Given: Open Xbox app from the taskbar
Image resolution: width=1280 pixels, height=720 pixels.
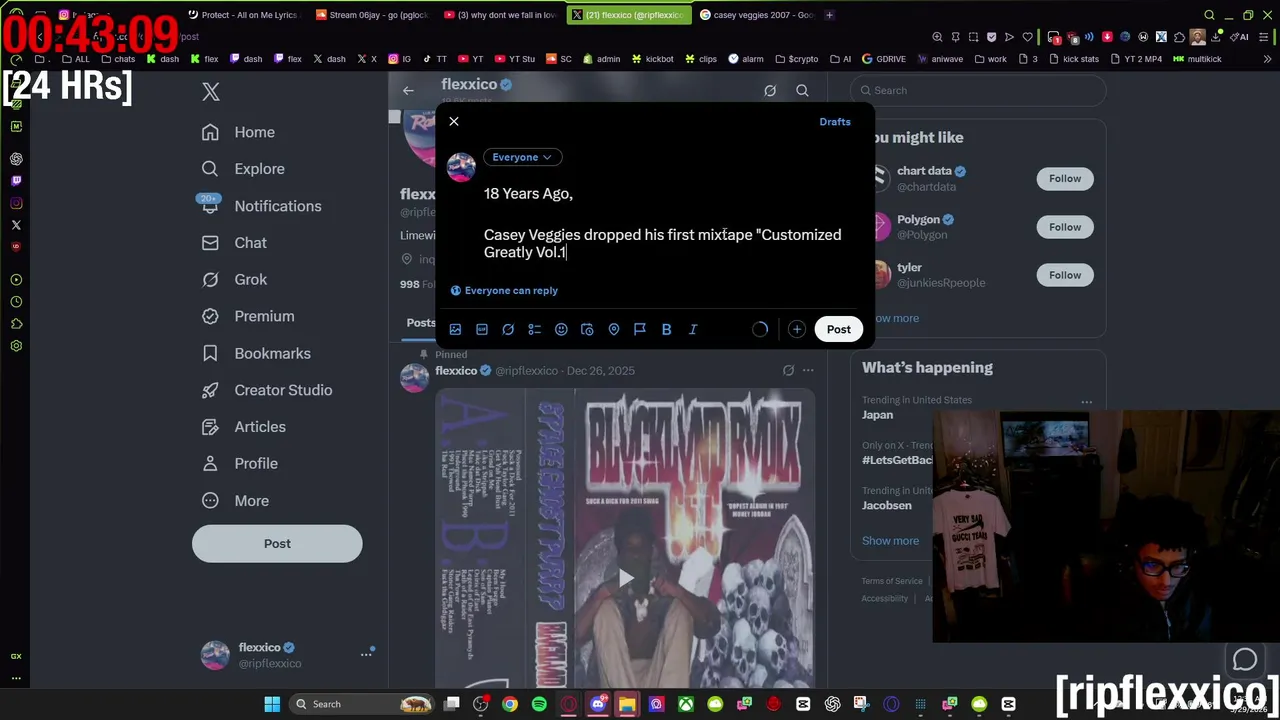Looking at the screenshot, I should (686, 704).
